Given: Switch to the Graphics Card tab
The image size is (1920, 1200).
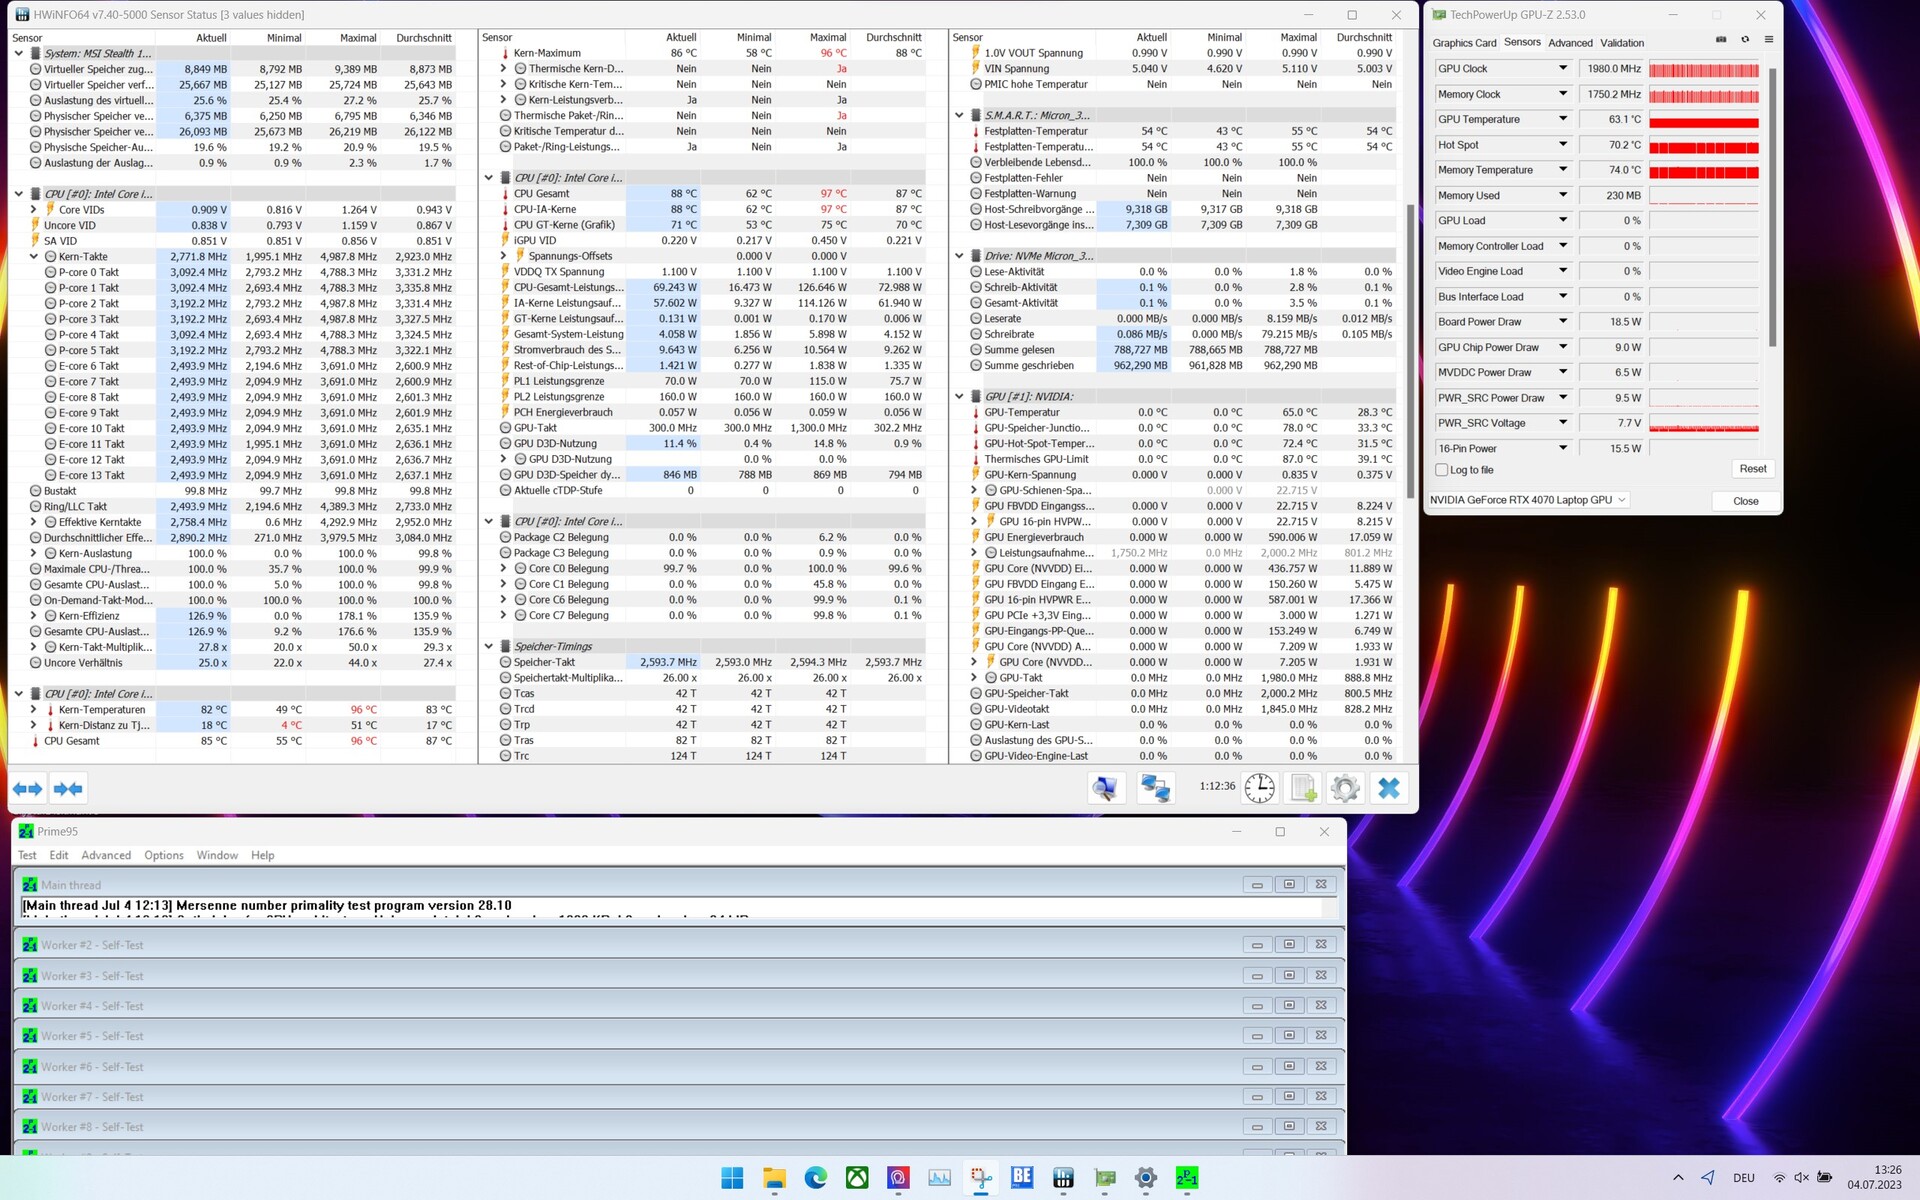Looking at the screenshot, I should point(1464,43).
